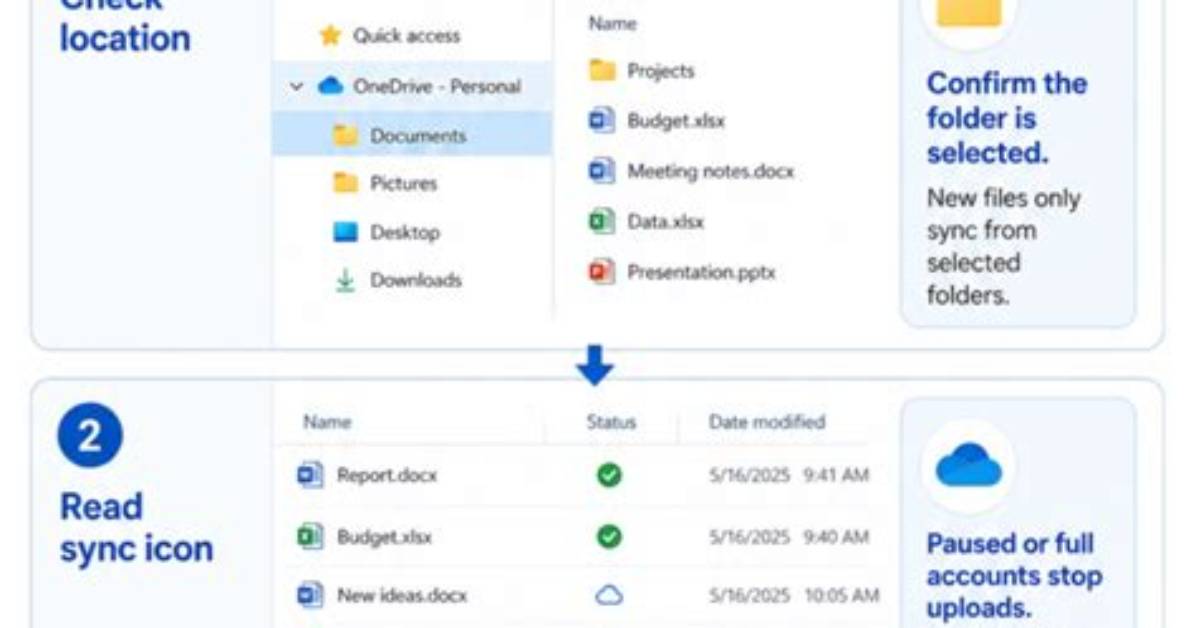Click the OneDrive cloud logo above Paused or full
Image resolution: width=1196 pixels, height=628 pixels.
tap(968, 465)
